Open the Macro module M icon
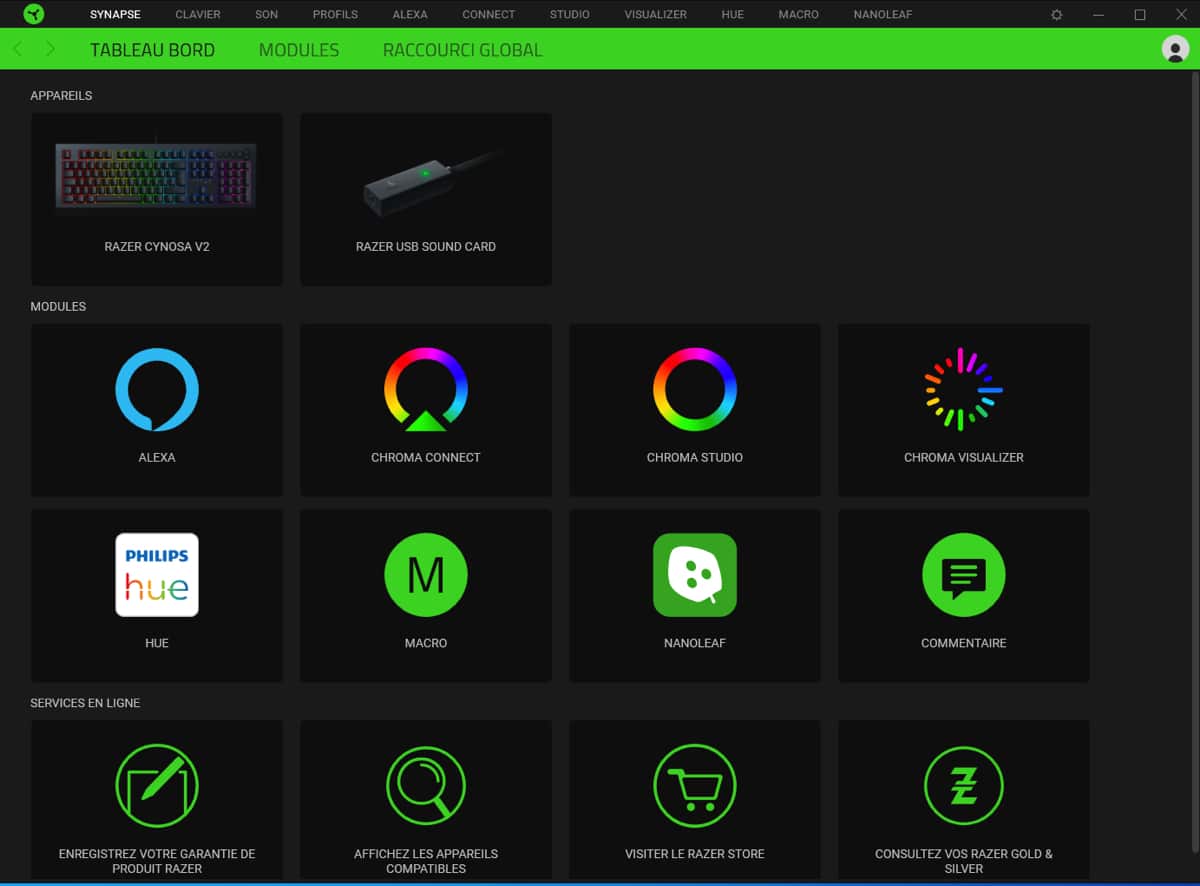Screen dimensions: 1200x886 (x=426, y=575)
